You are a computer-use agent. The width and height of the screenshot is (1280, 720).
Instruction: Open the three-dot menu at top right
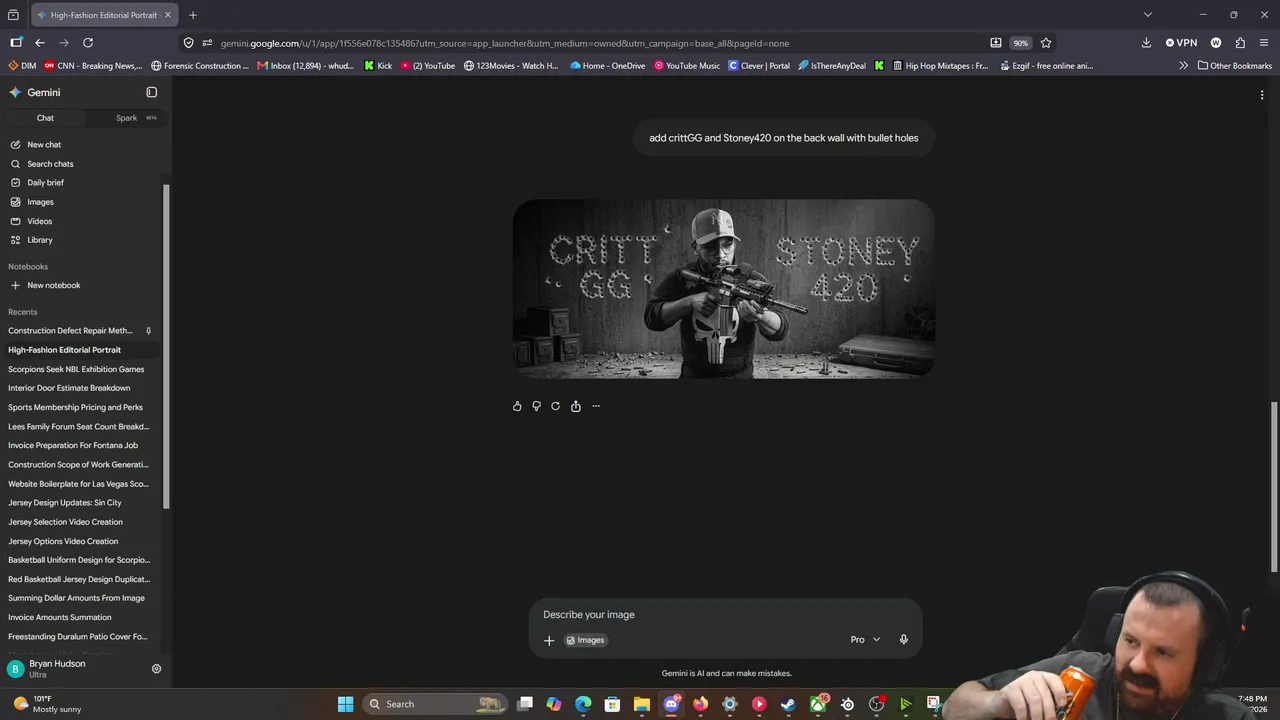[x=1262, y=95]
